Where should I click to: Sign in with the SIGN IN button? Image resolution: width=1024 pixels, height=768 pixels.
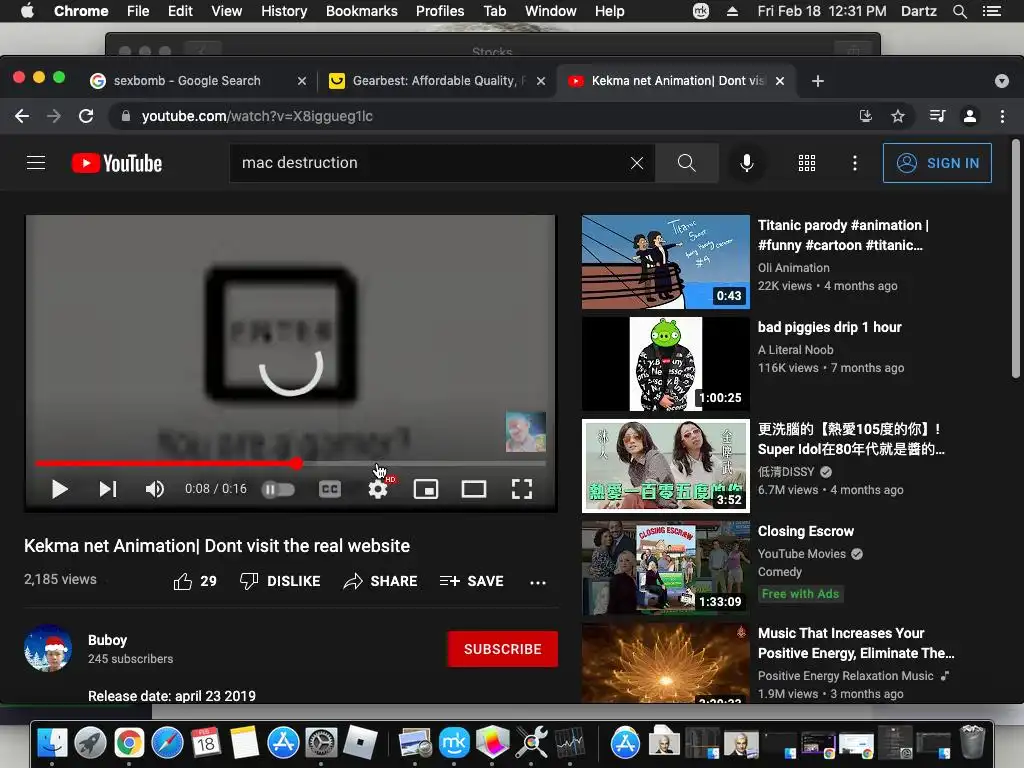(x=936, y=163)
